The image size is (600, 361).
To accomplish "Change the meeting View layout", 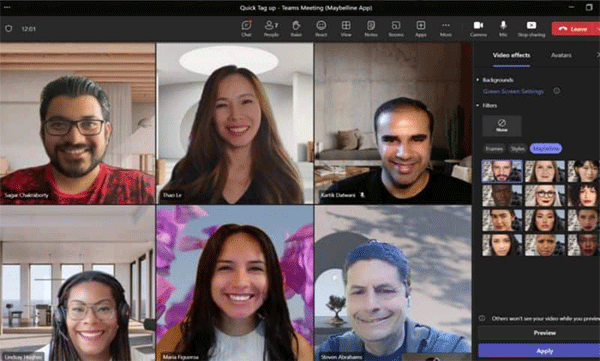I will click(346, 29).
